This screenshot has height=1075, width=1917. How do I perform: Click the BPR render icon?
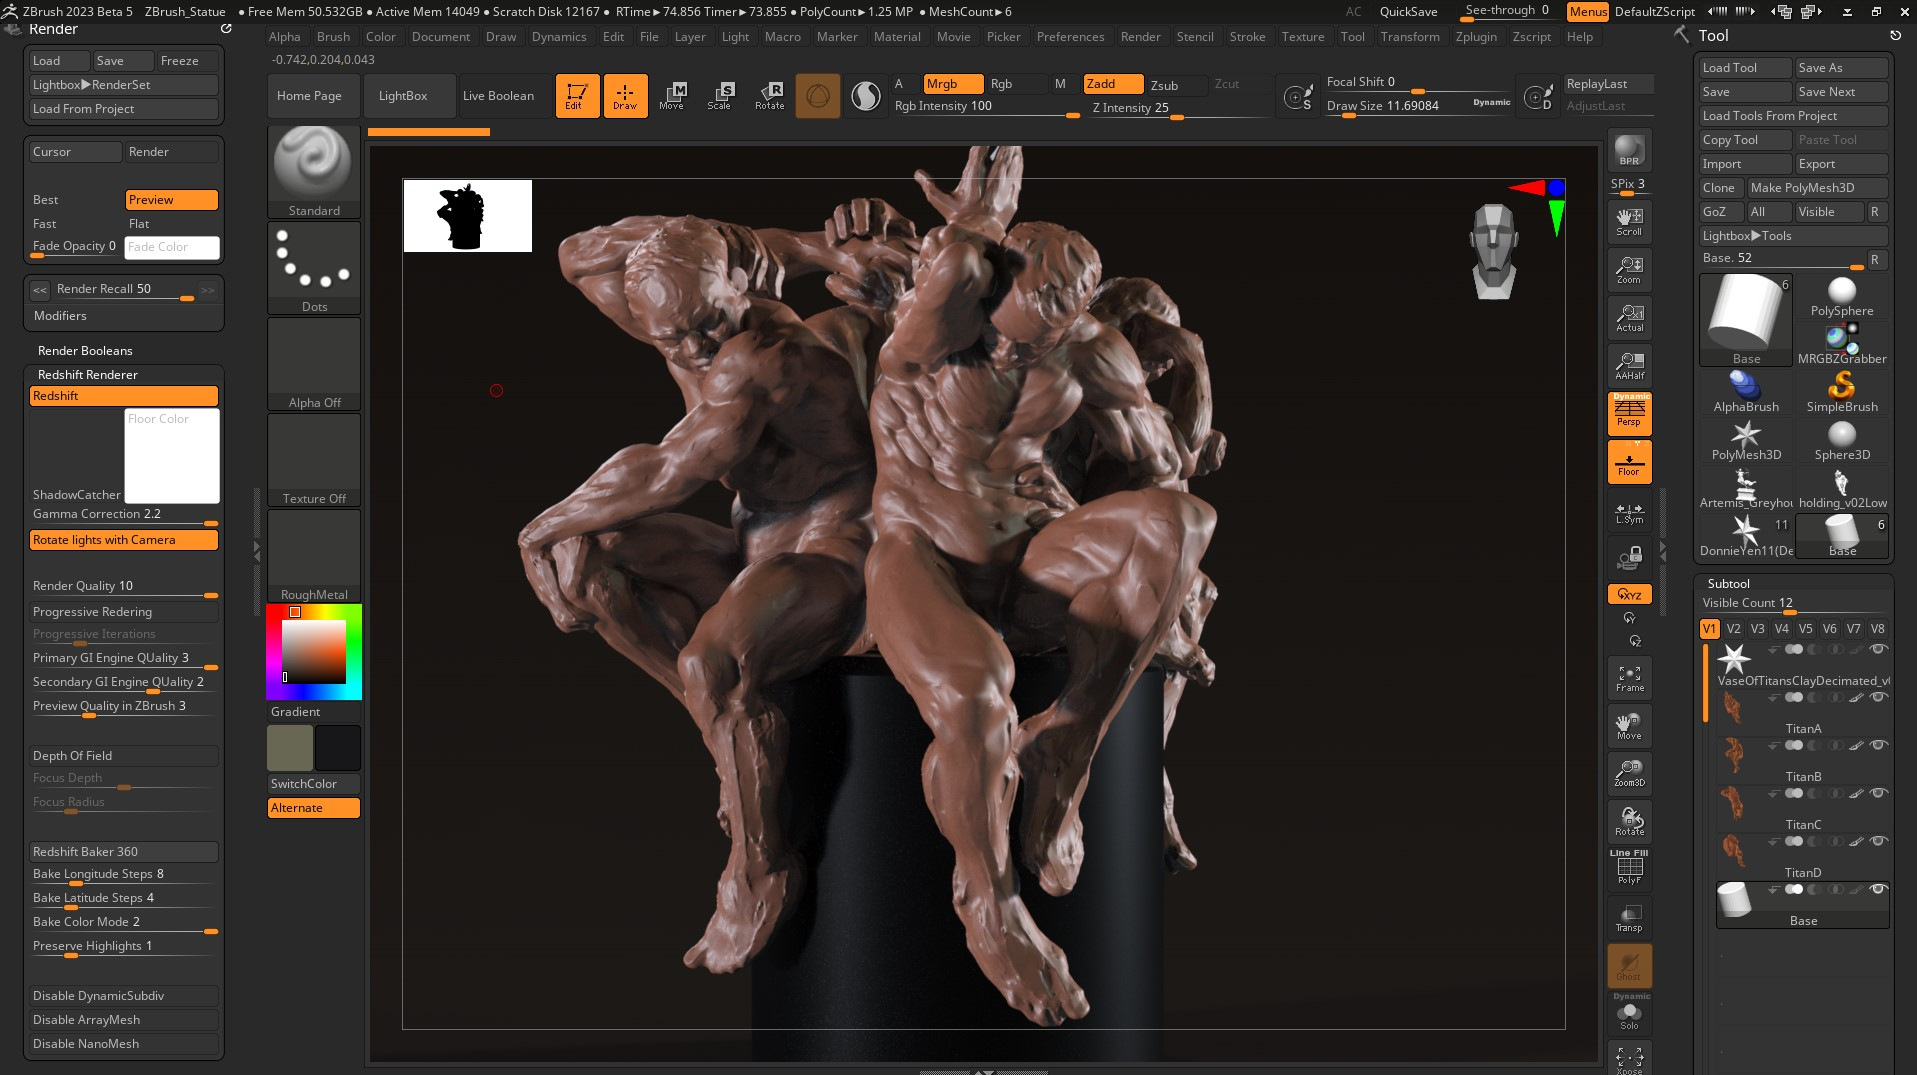pyautogui.click(x=1629, y=150)
